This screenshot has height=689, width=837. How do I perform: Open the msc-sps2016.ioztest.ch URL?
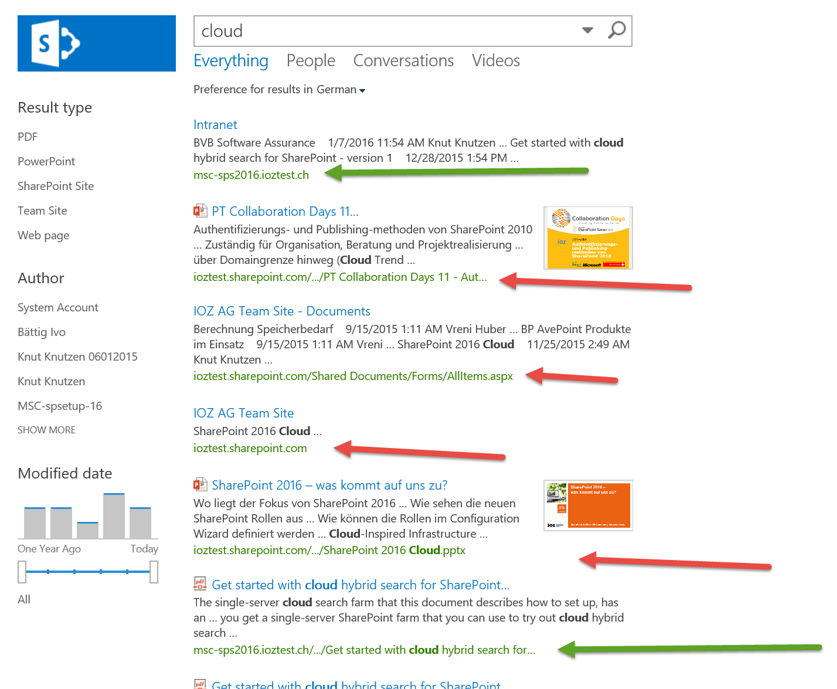[251, 175]
